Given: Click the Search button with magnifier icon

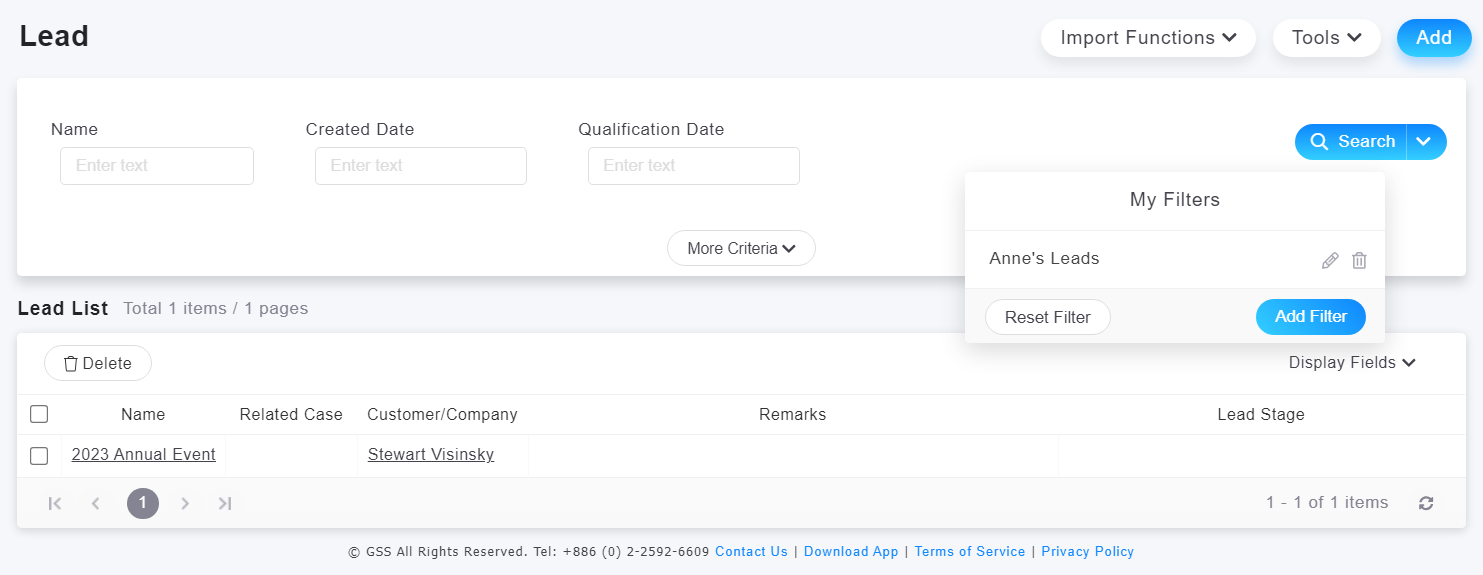Looking at the screenshot, I should [1351, 142].
